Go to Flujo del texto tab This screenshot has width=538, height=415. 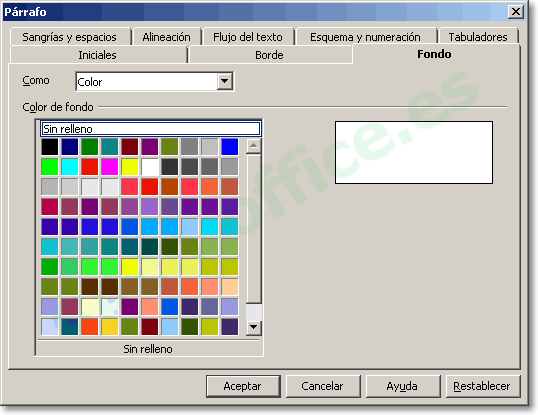[248, 37]
